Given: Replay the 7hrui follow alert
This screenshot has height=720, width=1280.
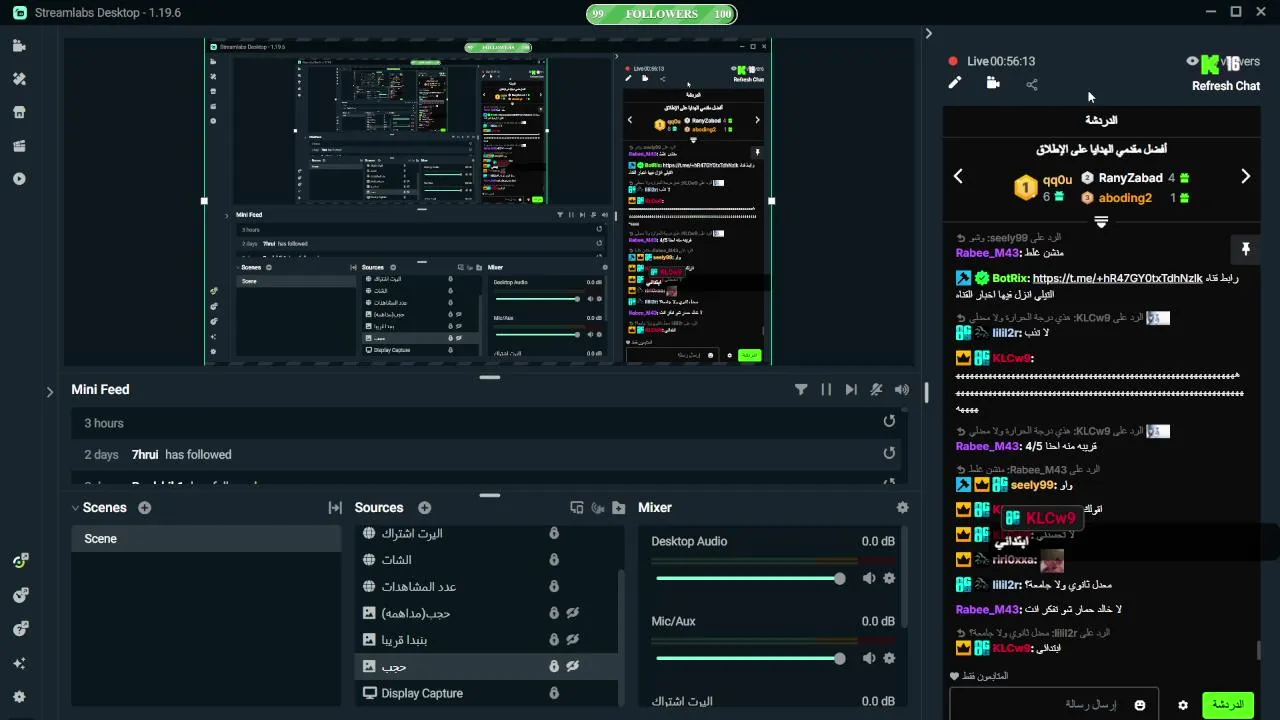Looking at the screenshot, I should tap(889, 454).
